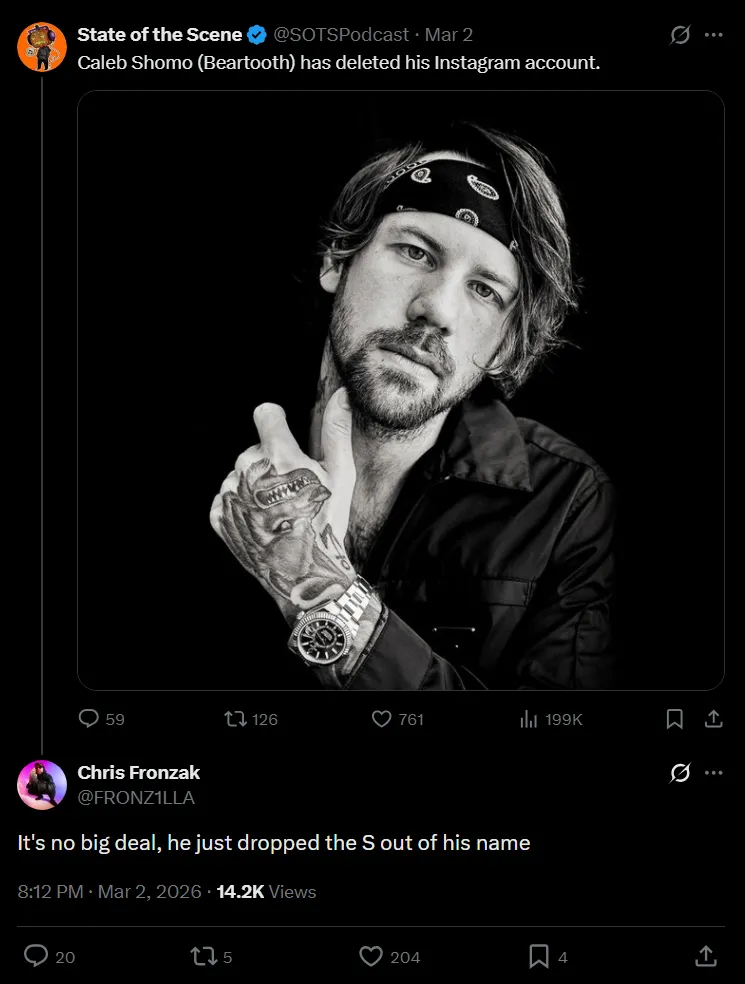This screenshot has width=745, height=984.
Task: Reply to Chris Fronzak's tweet
Action: point(36,957)
